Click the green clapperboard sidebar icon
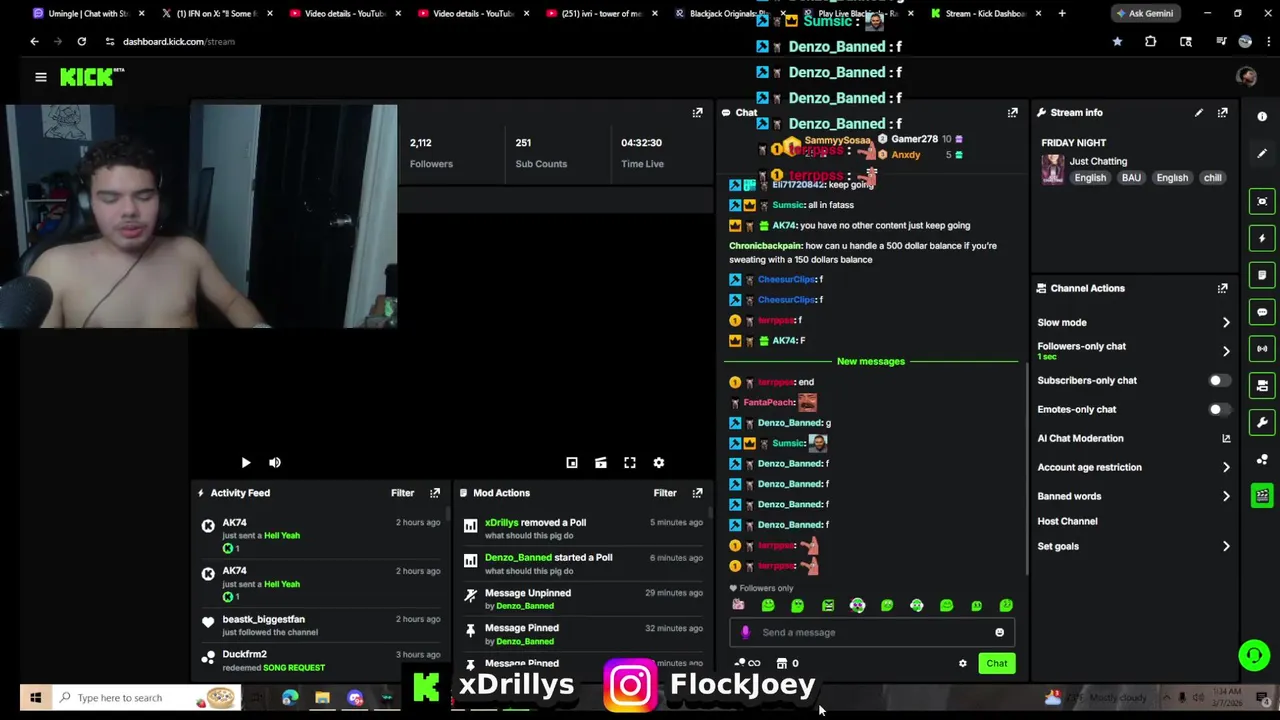 (x=1262, y=495)
